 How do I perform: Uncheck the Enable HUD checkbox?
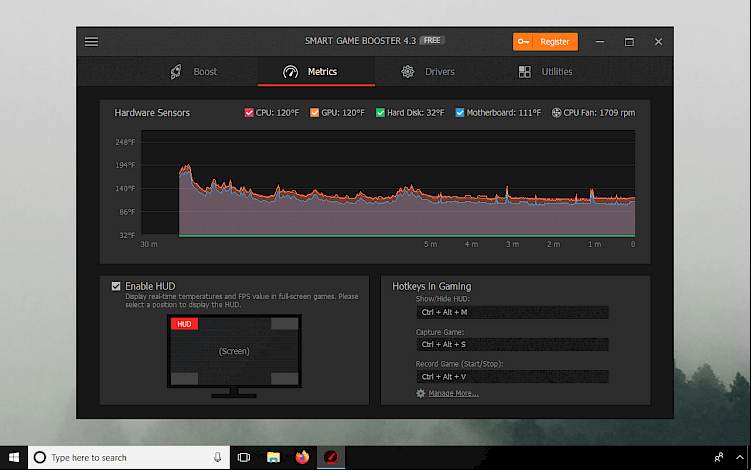tap(116, 286)
